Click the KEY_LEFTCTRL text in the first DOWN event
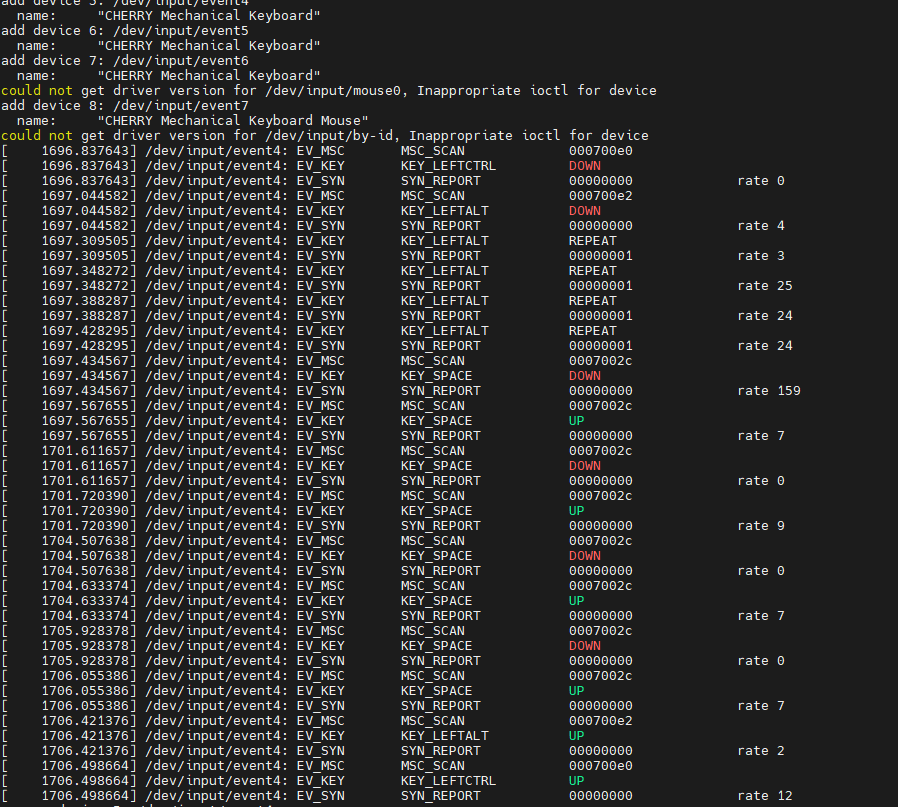This screenshot has height=807, width=898. pos(448,166)
